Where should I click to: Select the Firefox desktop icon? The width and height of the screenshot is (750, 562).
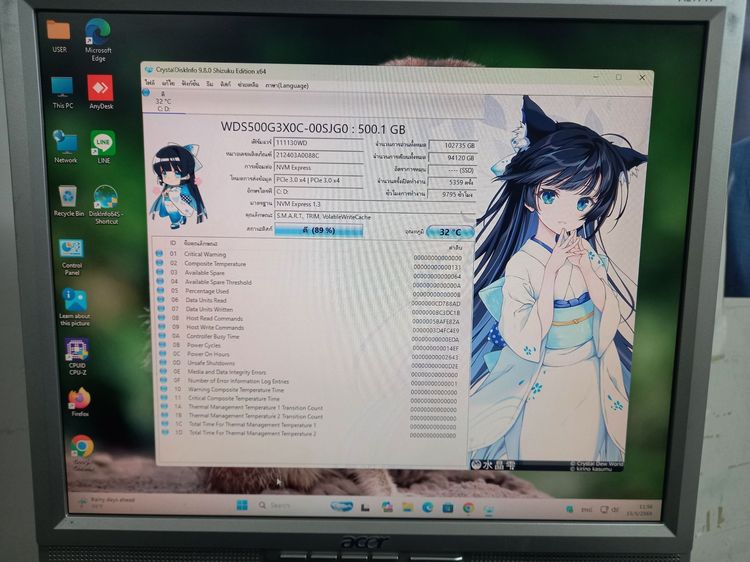[x=80, y=402]
